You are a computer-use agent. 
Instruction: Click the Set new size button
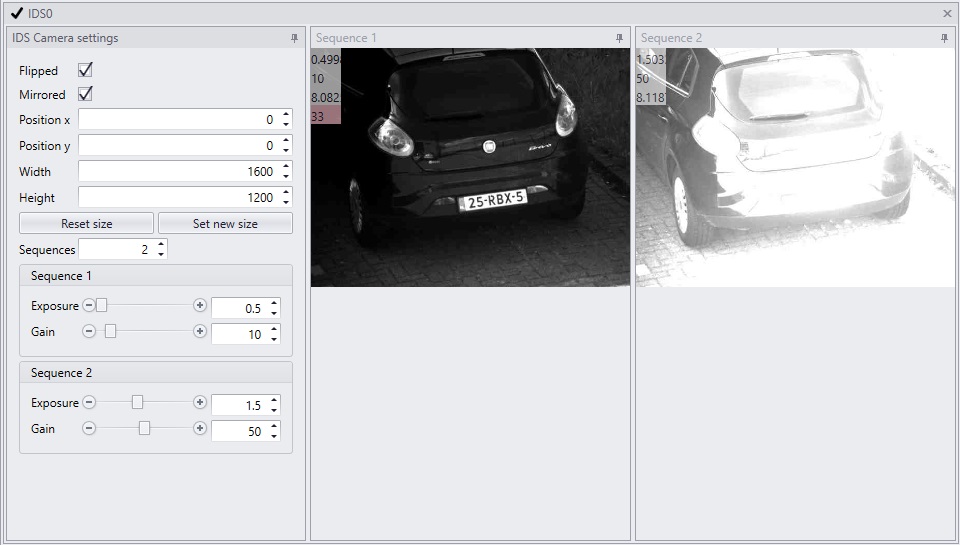coord(225,224)
